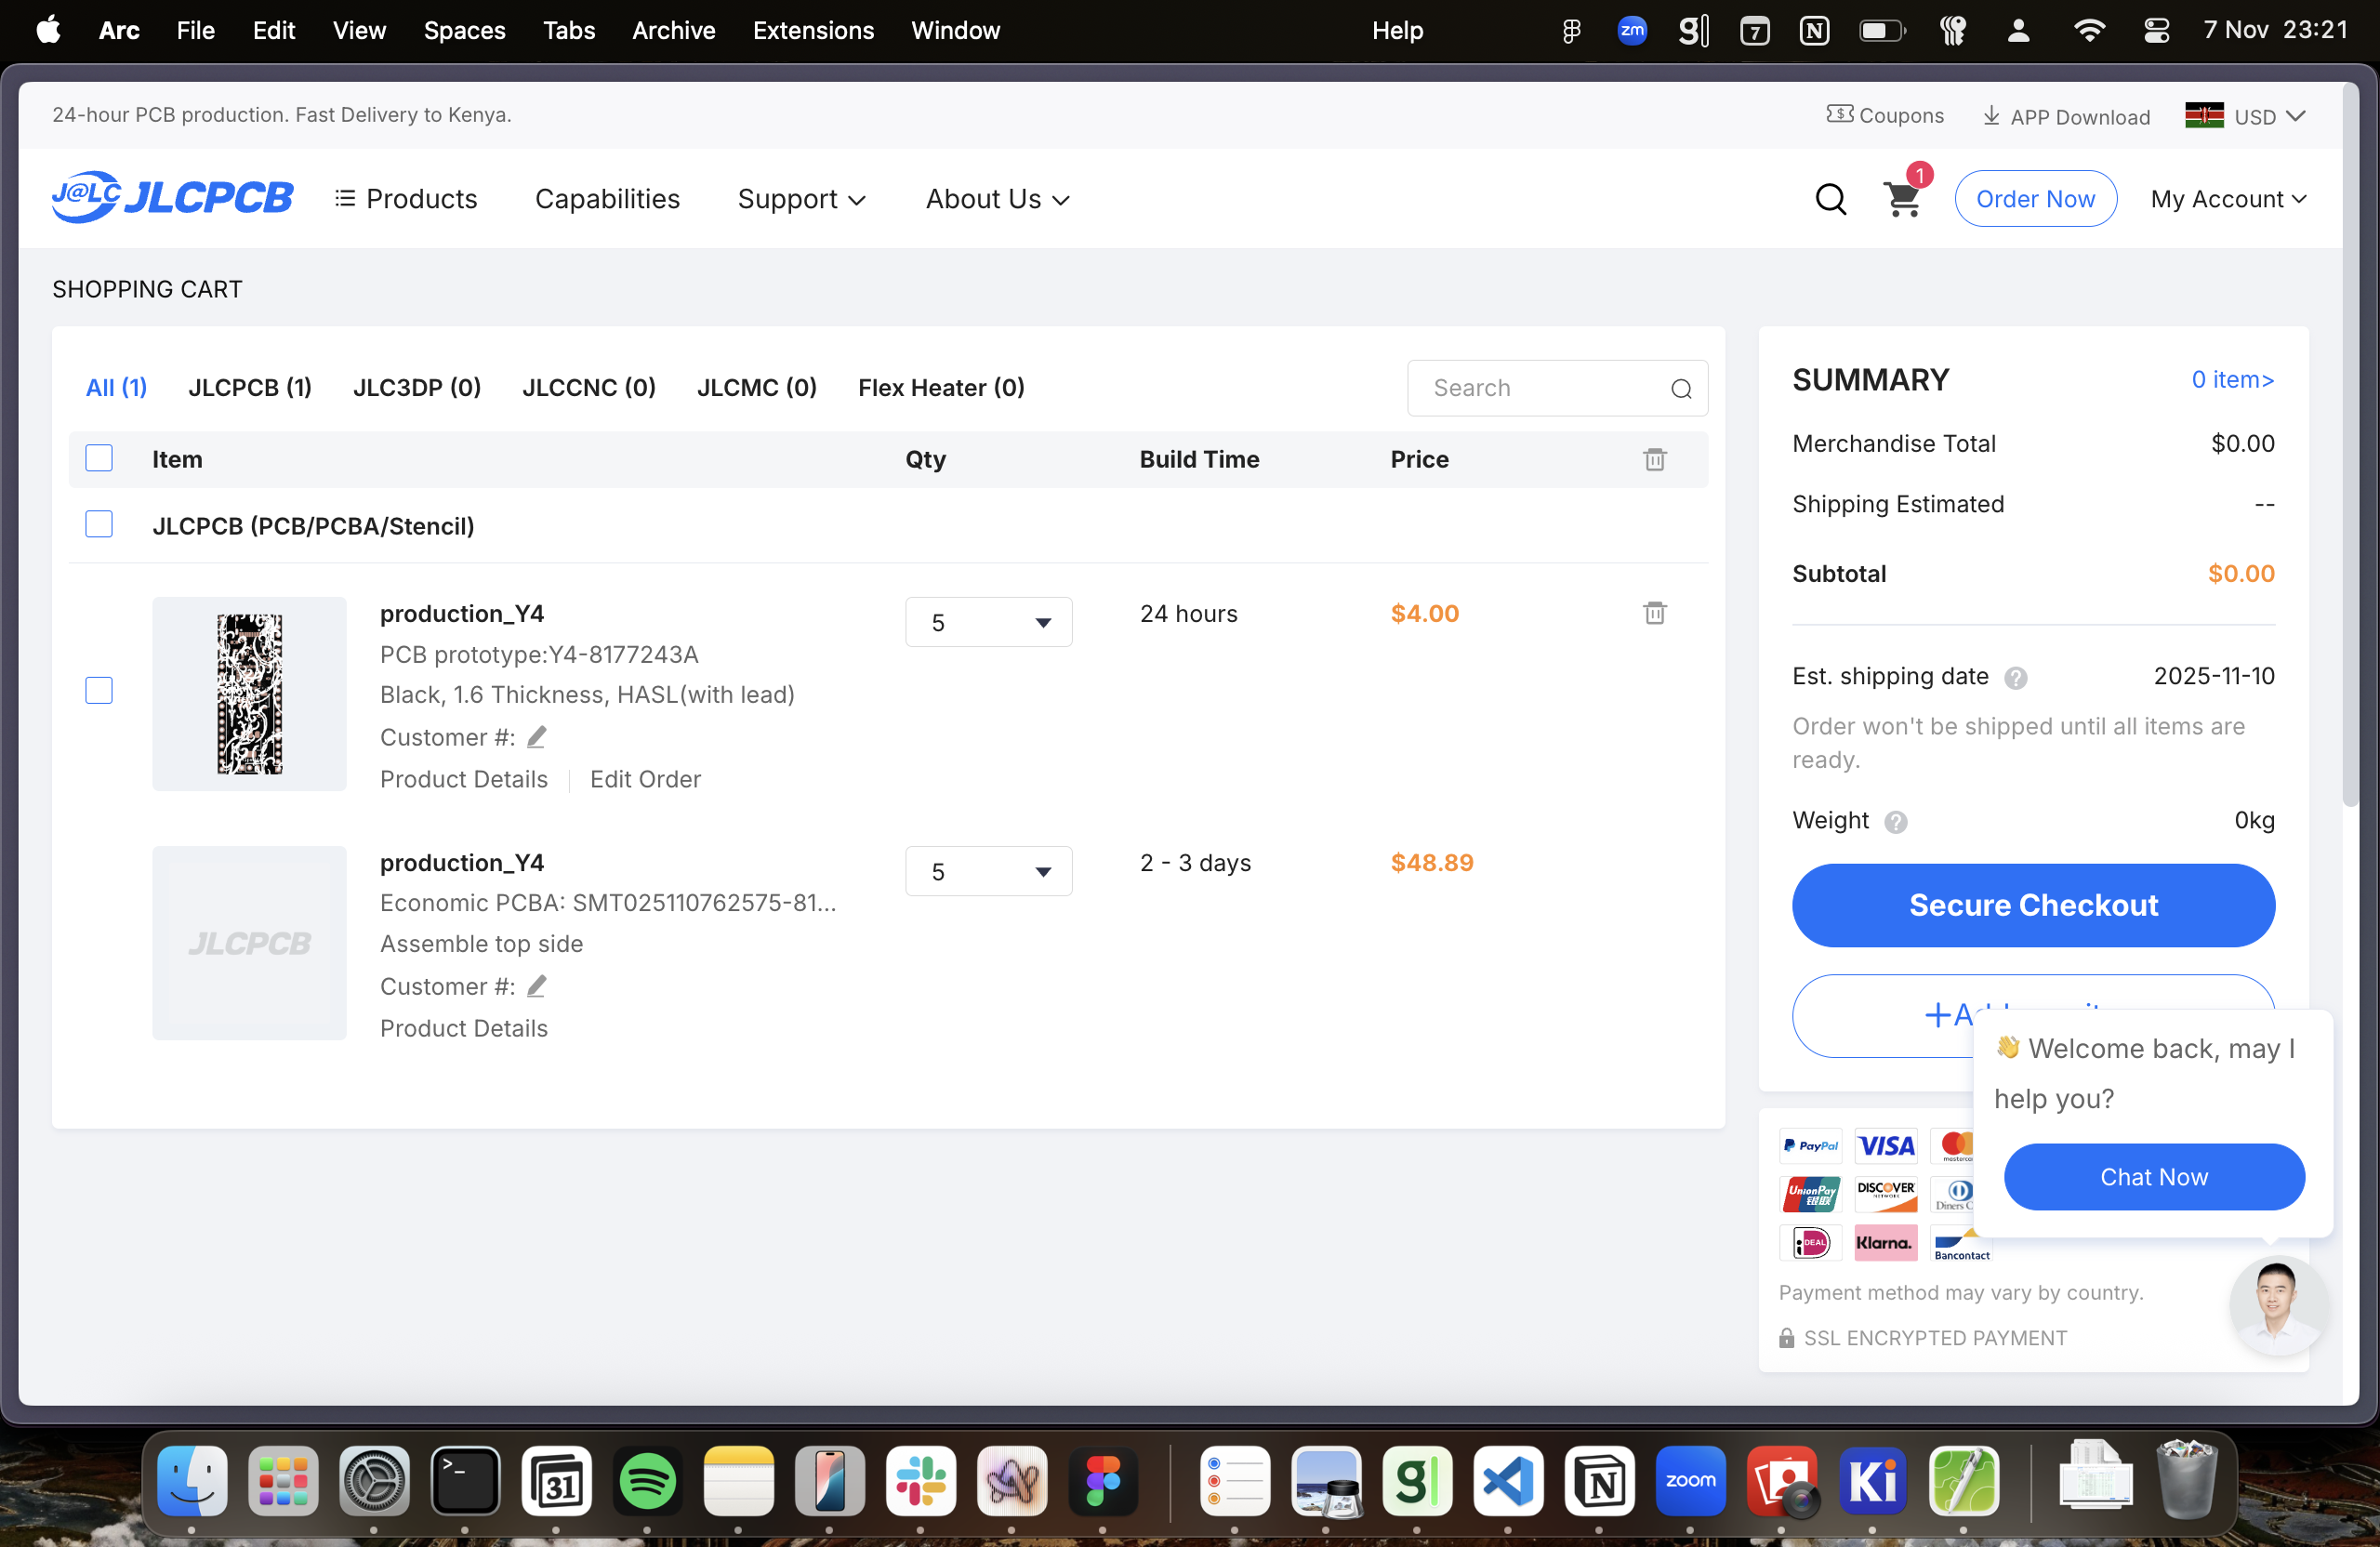The height and width of the screenshot is (1547, 2380).
Task: Edit customer number of Economic PCBA item
Action: tap(537, 986)
